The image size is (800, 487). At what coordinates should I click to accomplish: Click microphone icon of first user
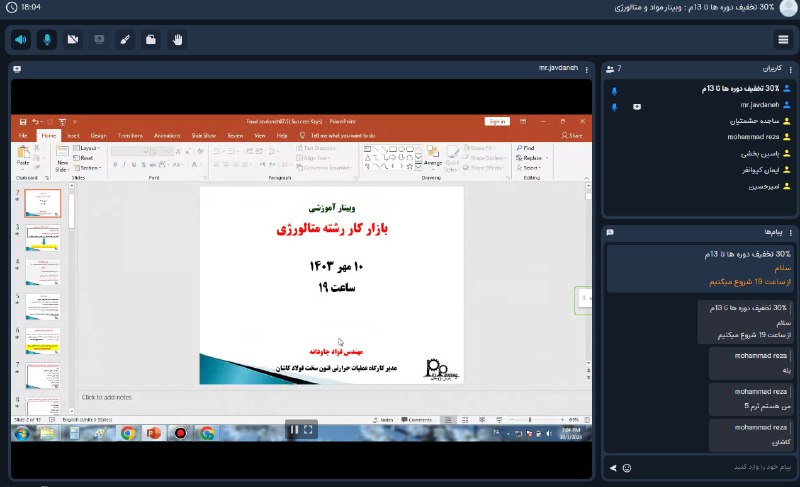click(x=614, y=91)
